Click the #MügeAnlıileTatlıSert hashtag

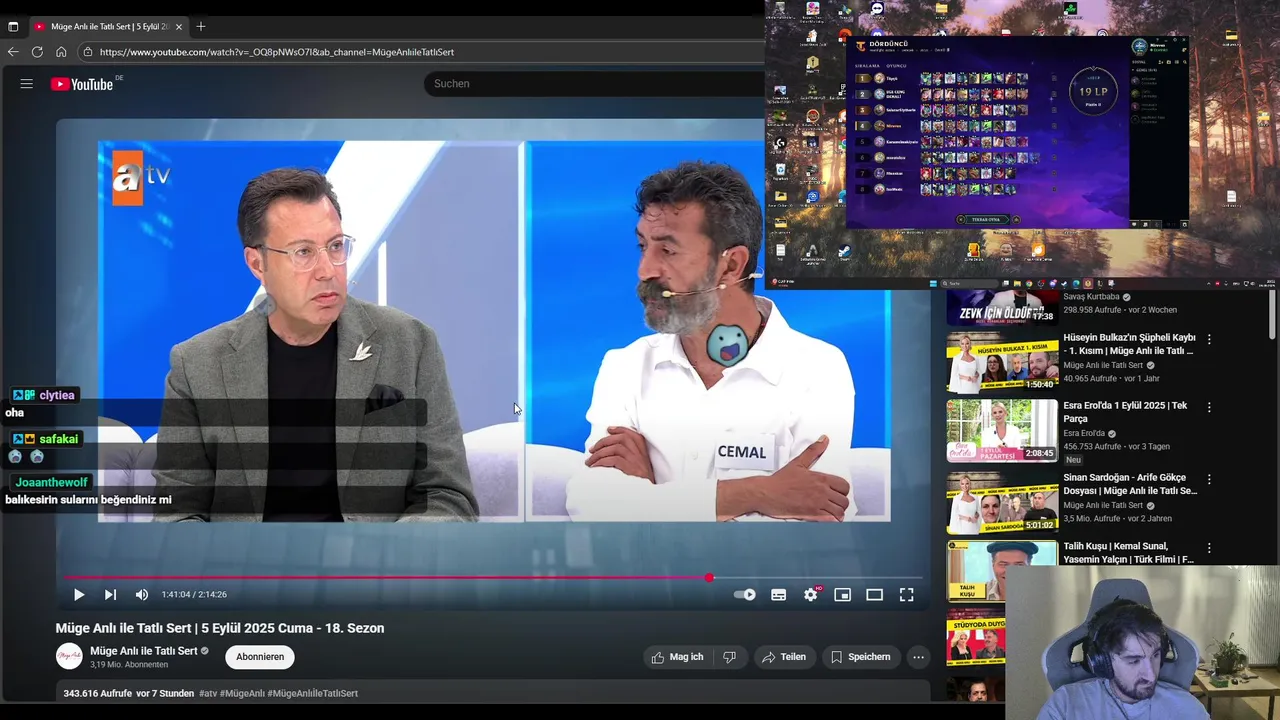tap(312, 693)
